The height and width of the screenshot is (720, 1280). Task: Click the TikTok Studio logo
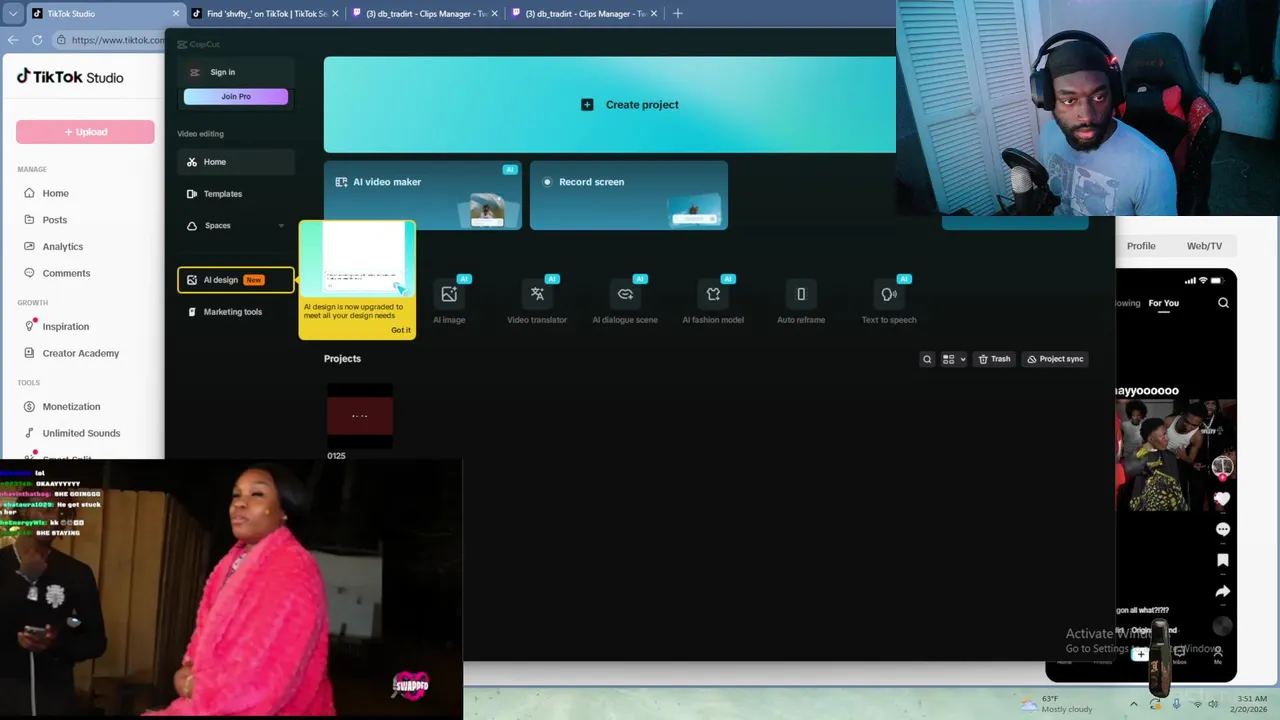[x=70, y=77]
